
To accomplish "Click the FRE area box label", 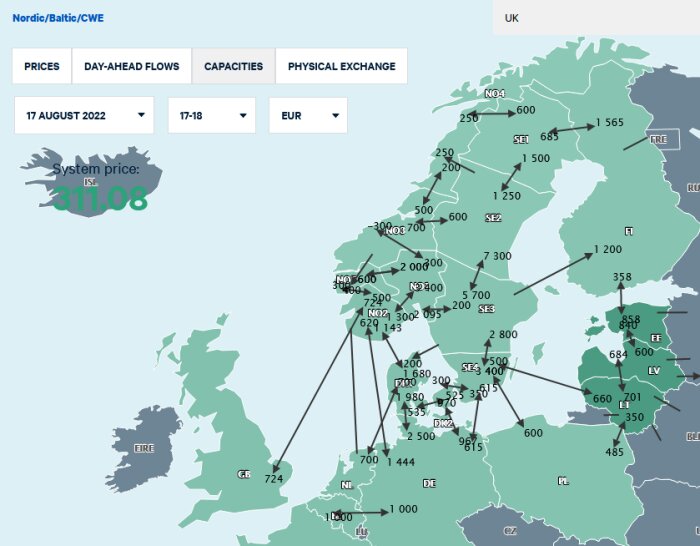I will point(659,139).
